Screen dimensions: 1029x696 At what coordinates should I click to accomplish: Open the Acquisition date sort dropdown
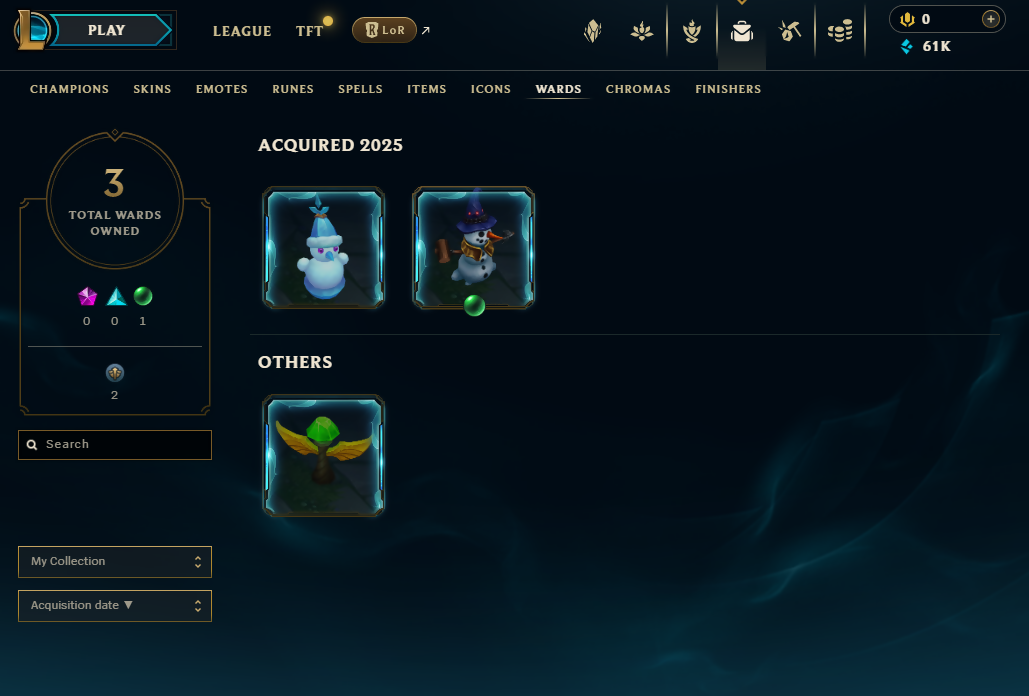coord(115,605)
